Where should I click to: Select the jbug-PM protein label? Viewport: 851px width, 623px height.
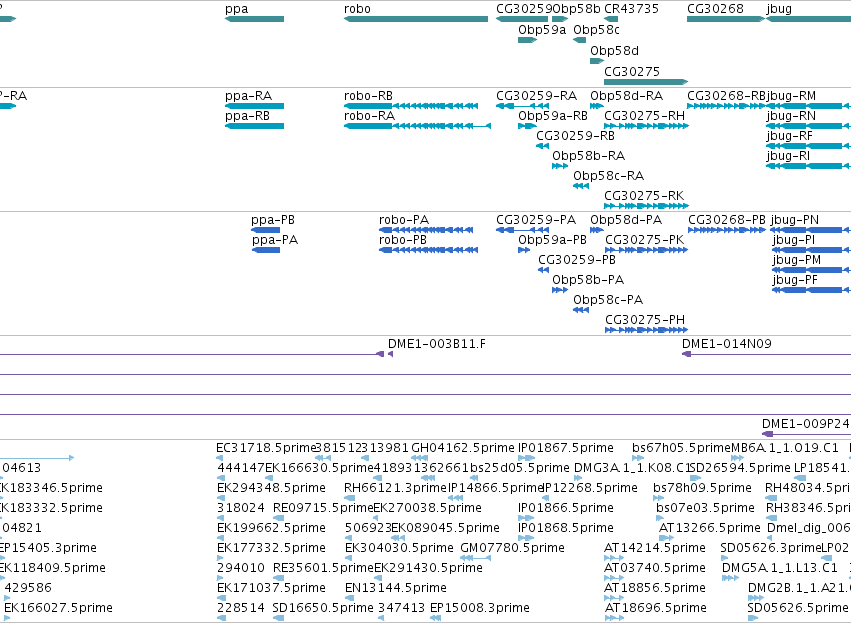pos(797,260)
